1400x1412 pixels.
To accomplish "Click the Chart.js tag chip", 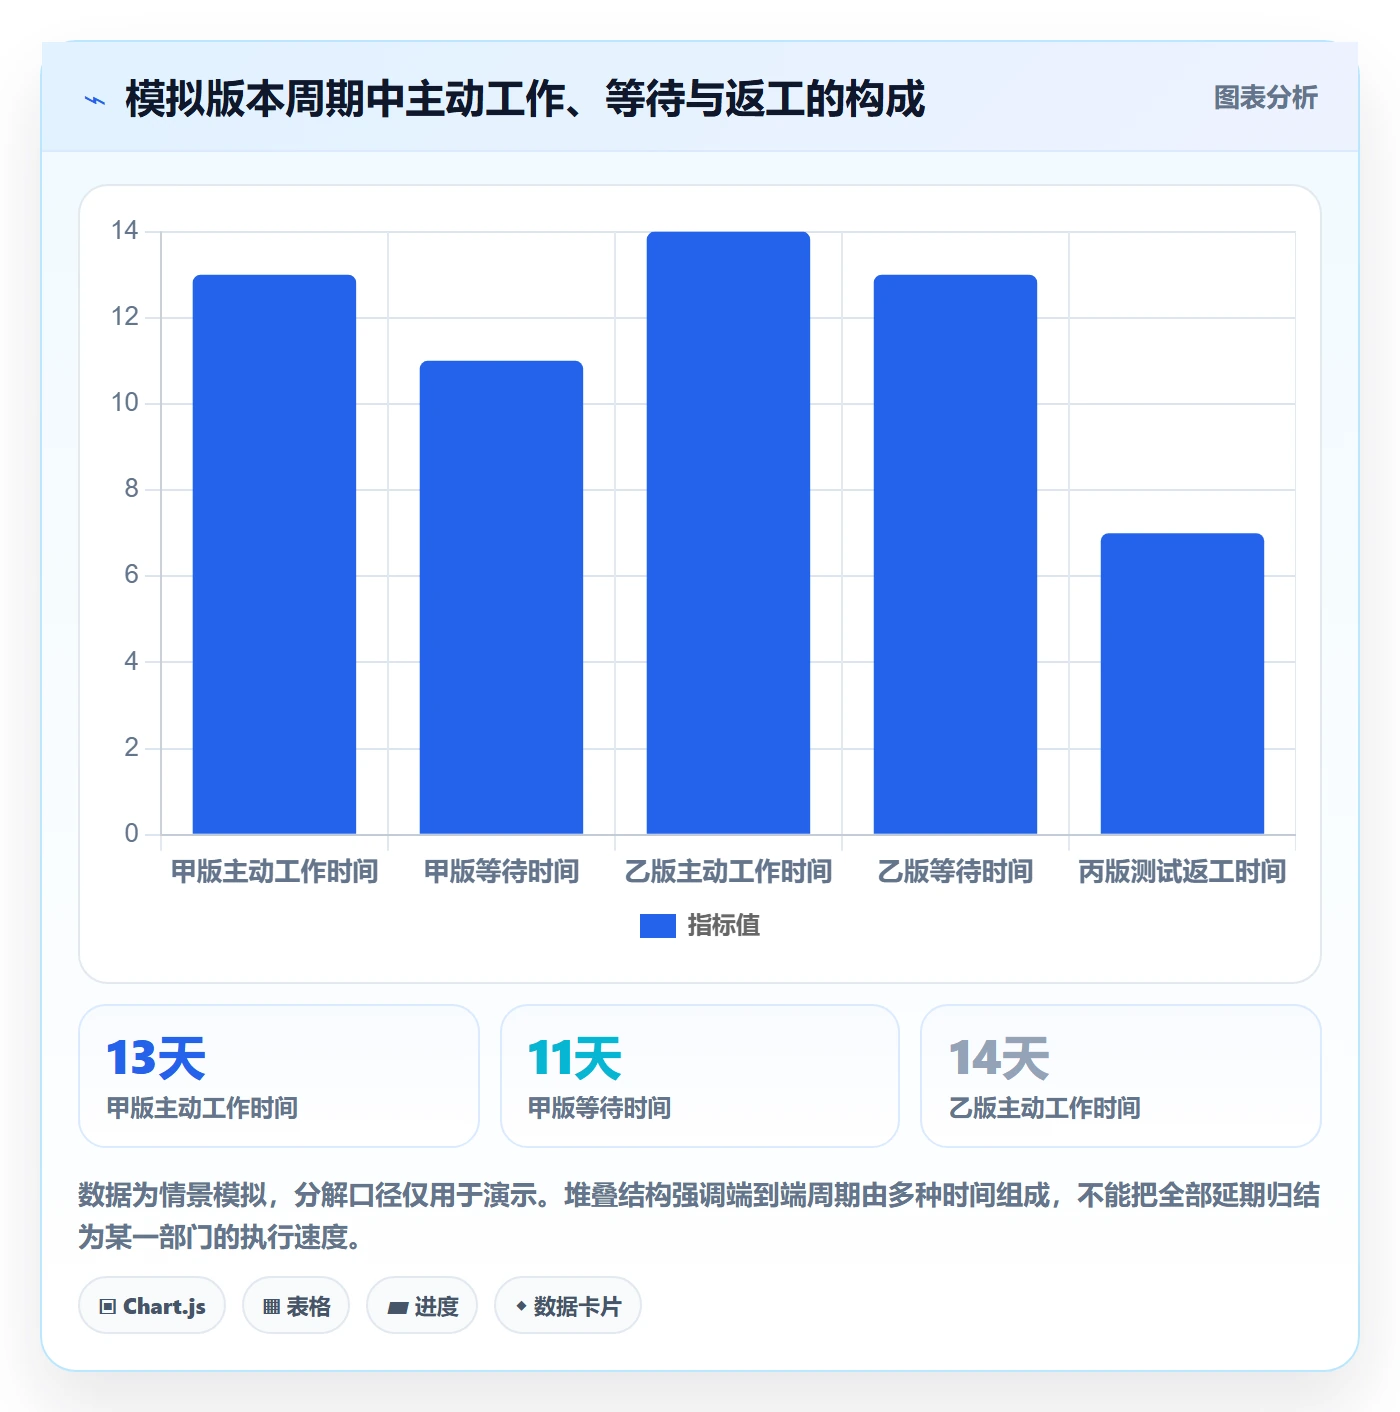I will tap(152, 1306).
